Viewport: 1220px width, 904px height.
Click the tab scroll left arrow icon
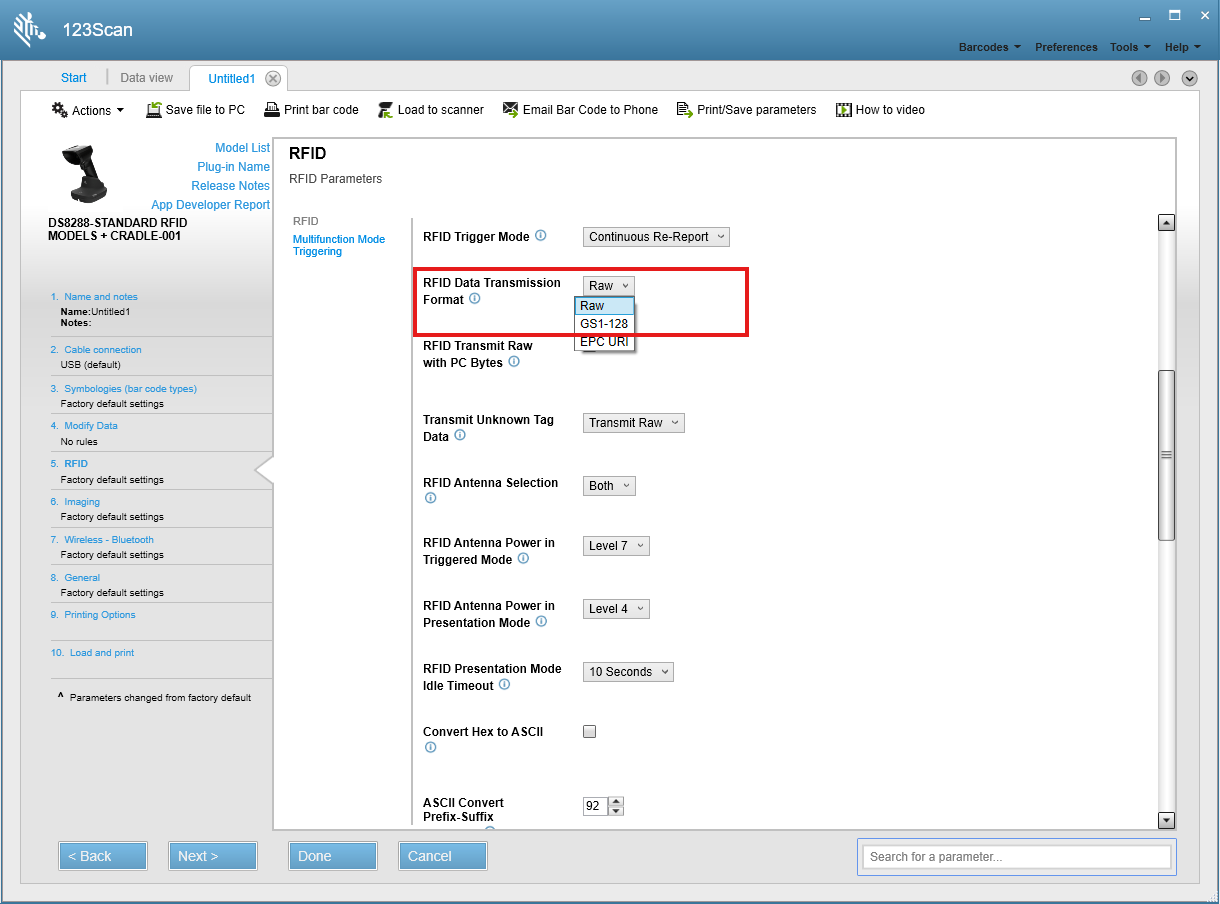[x=1139, y=78]
